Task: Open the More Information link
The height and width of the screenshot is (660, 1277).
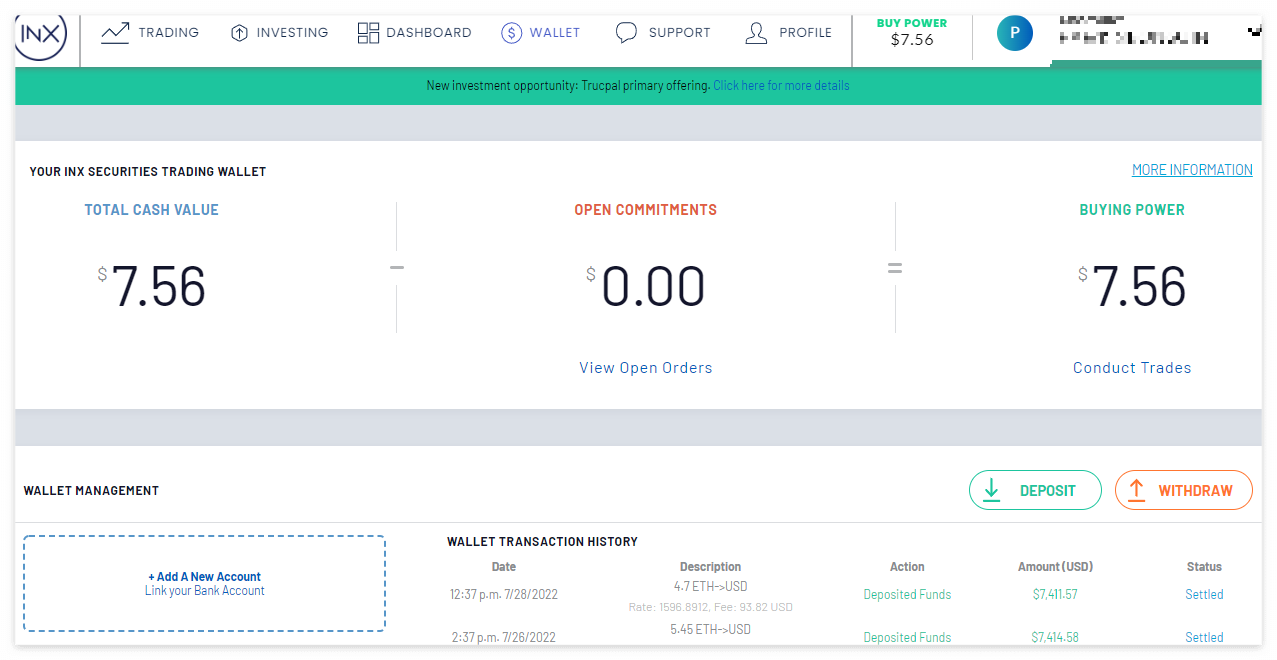Action: tap(1192, 170)
